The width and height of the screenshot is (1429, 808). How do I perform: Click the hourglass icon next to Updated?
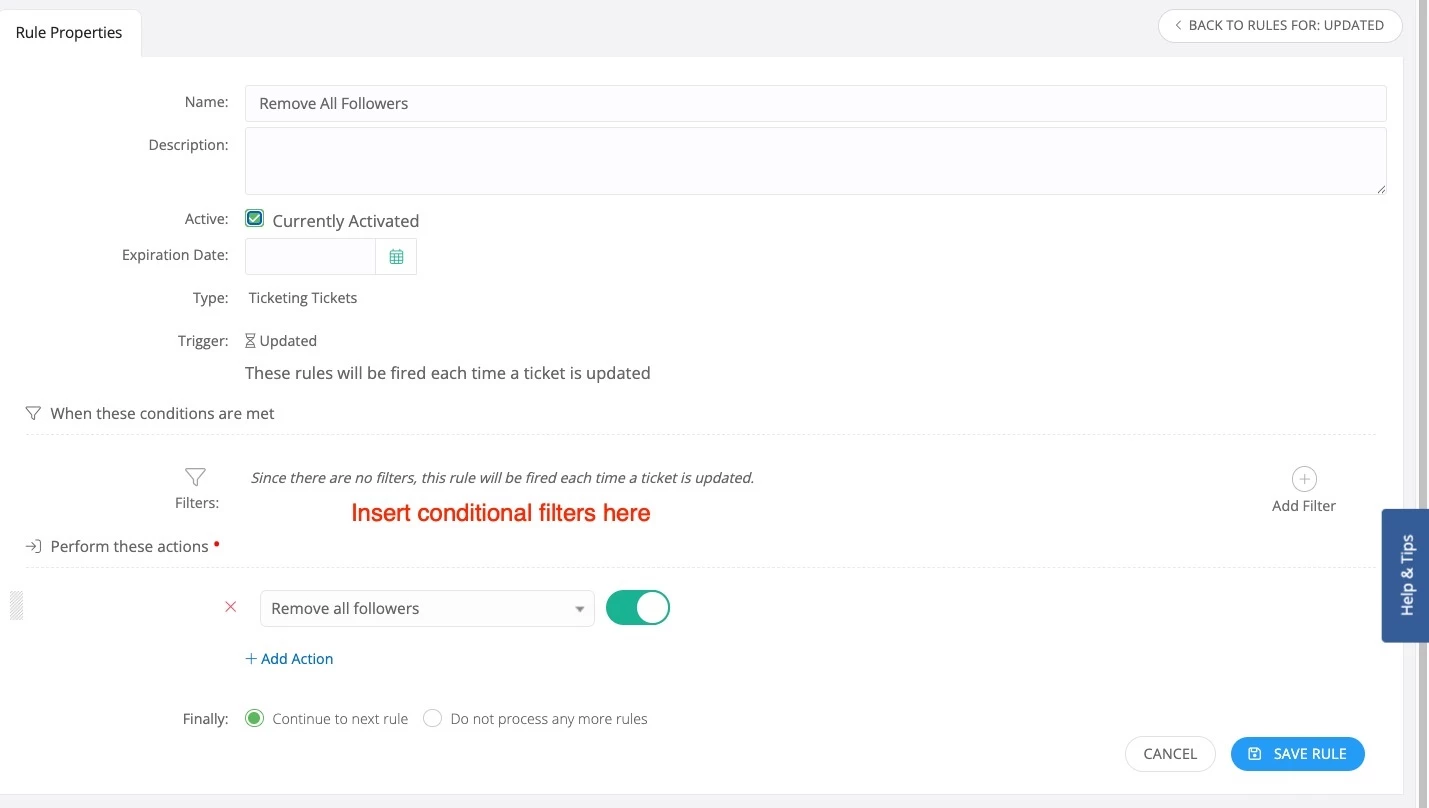(x=250, y=341)
